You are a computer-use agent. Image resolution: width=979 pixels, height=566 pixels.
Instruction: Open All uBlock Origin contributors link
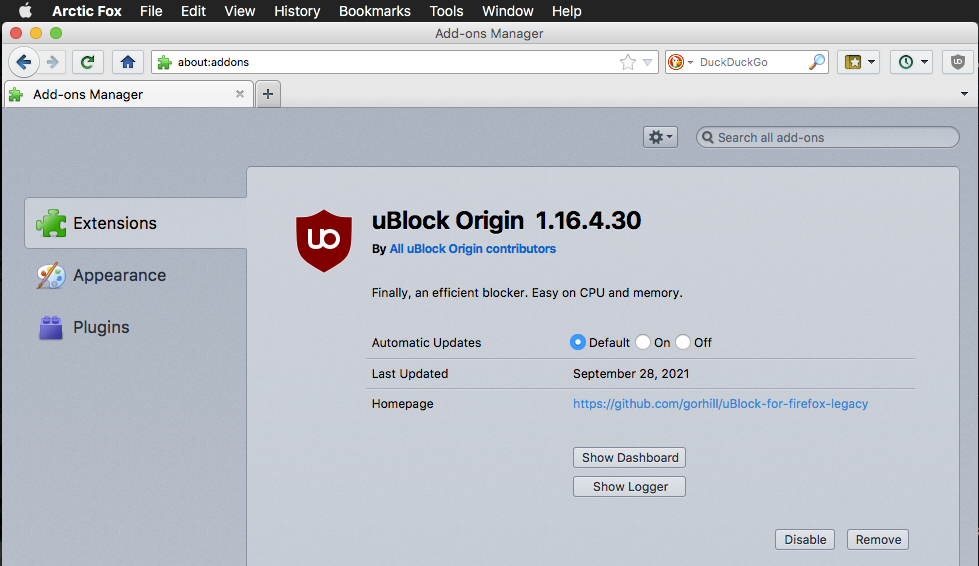click(x=473, y=249)
